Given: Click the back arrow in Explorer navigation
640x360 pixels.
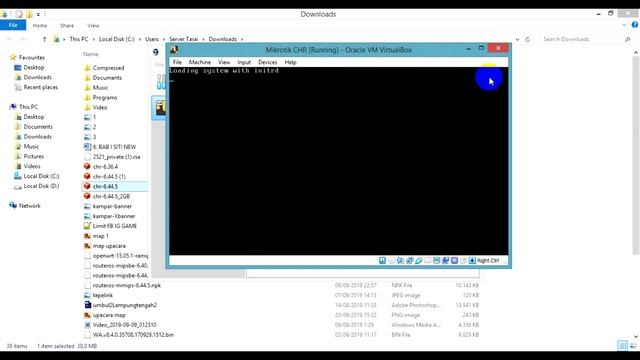Looking at the screenshot, I should 9,39.
